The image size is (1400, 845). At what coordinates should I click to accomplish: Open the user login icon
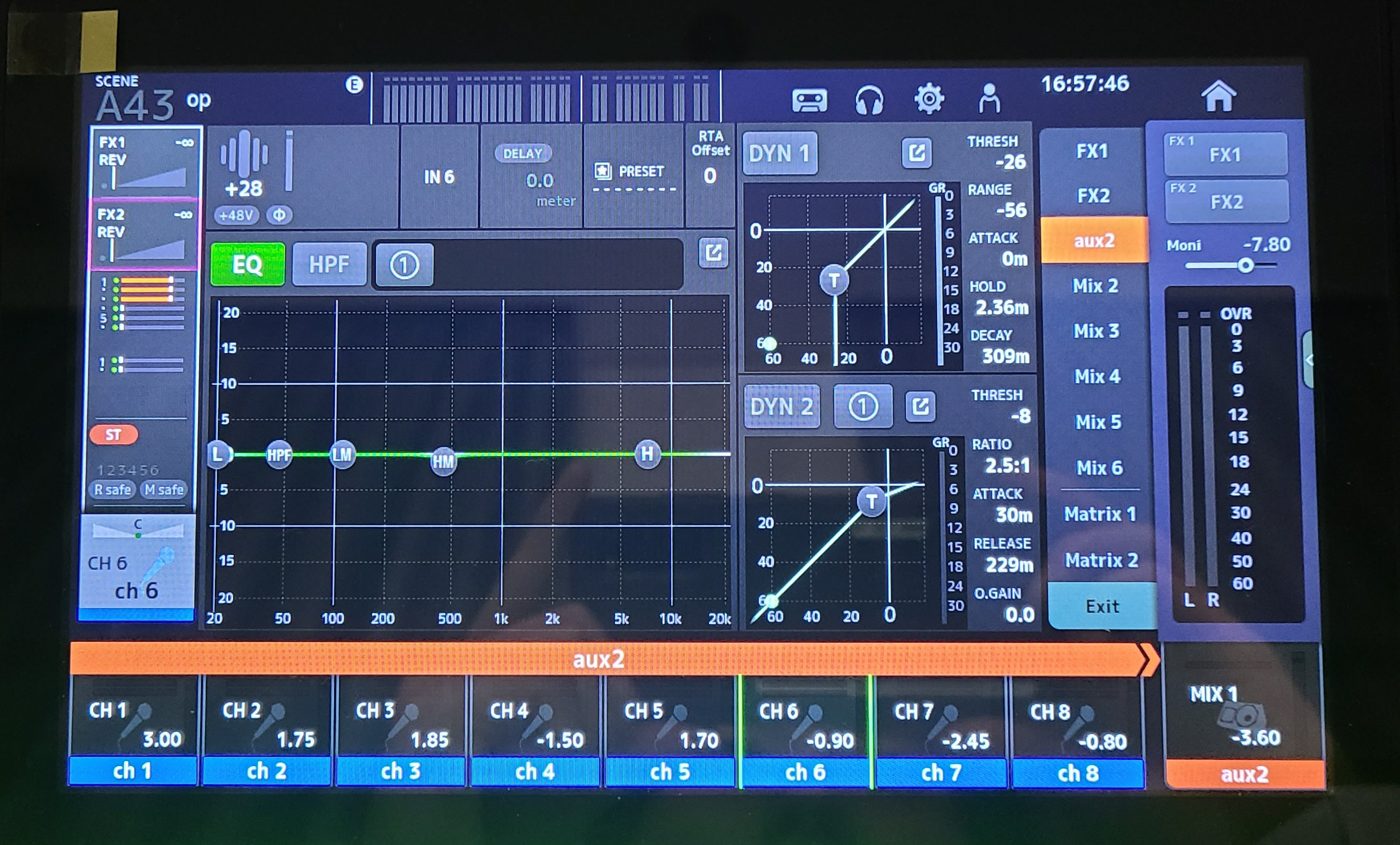(989, 98)
